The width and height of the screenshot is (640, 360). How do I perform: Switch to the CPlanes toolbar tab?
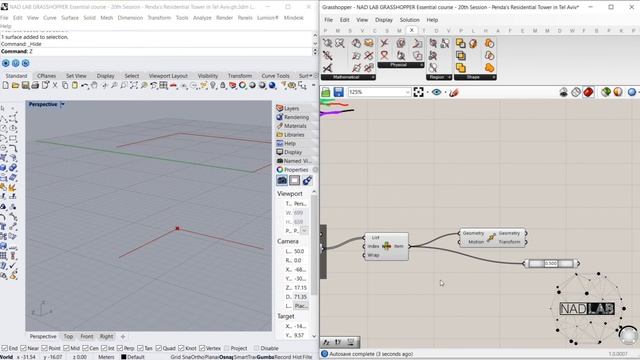click(x=47, y=76)
